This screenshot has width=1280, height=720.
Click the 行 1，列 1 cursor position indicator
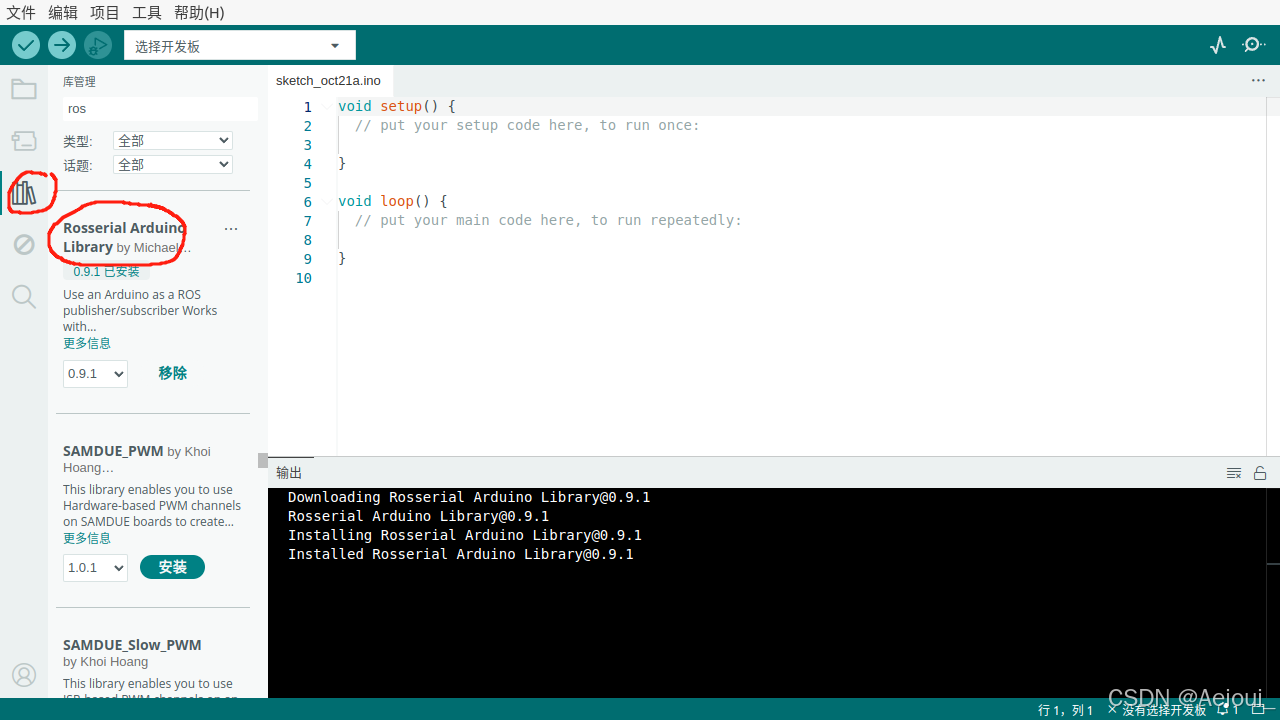point(1066,710)
